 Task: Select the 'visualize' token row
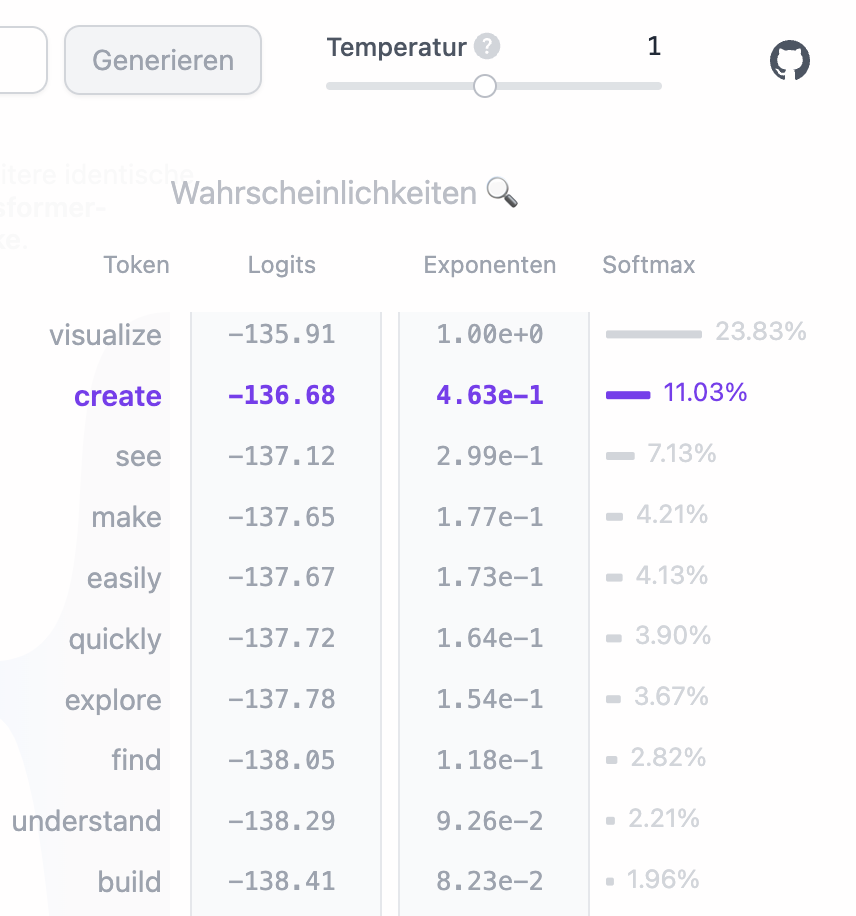(105, 335)
